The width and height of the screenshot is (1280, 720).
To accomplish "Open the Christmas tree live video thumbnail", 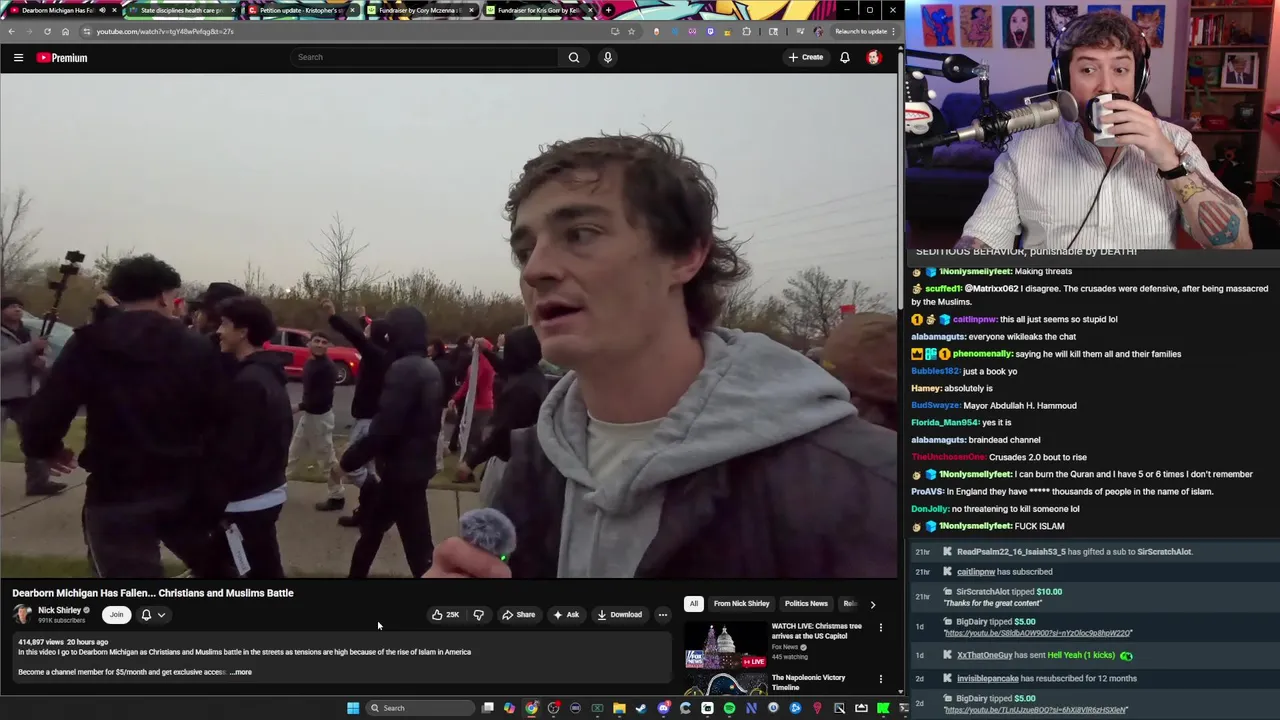I will tap(725, 645).
